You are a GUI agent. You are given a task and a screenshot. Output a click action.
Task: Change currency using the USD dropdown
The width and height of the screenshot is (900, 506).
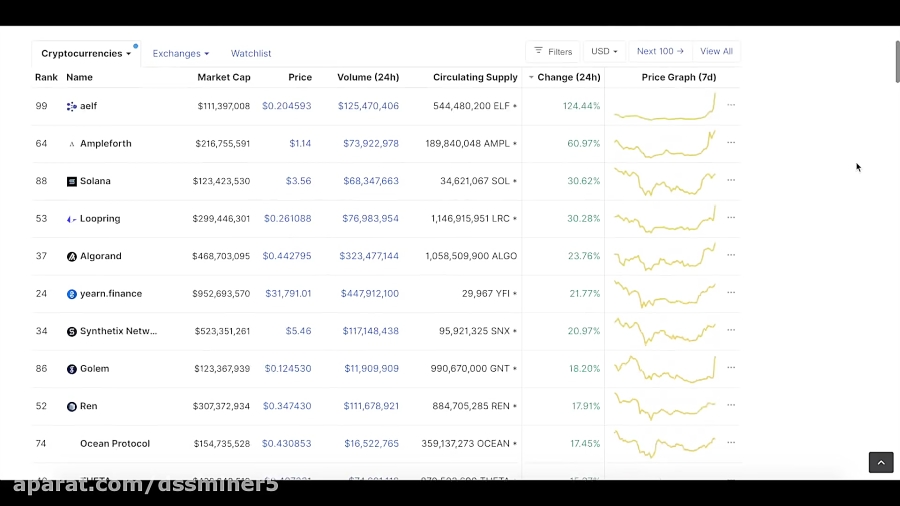coord(604,52)
